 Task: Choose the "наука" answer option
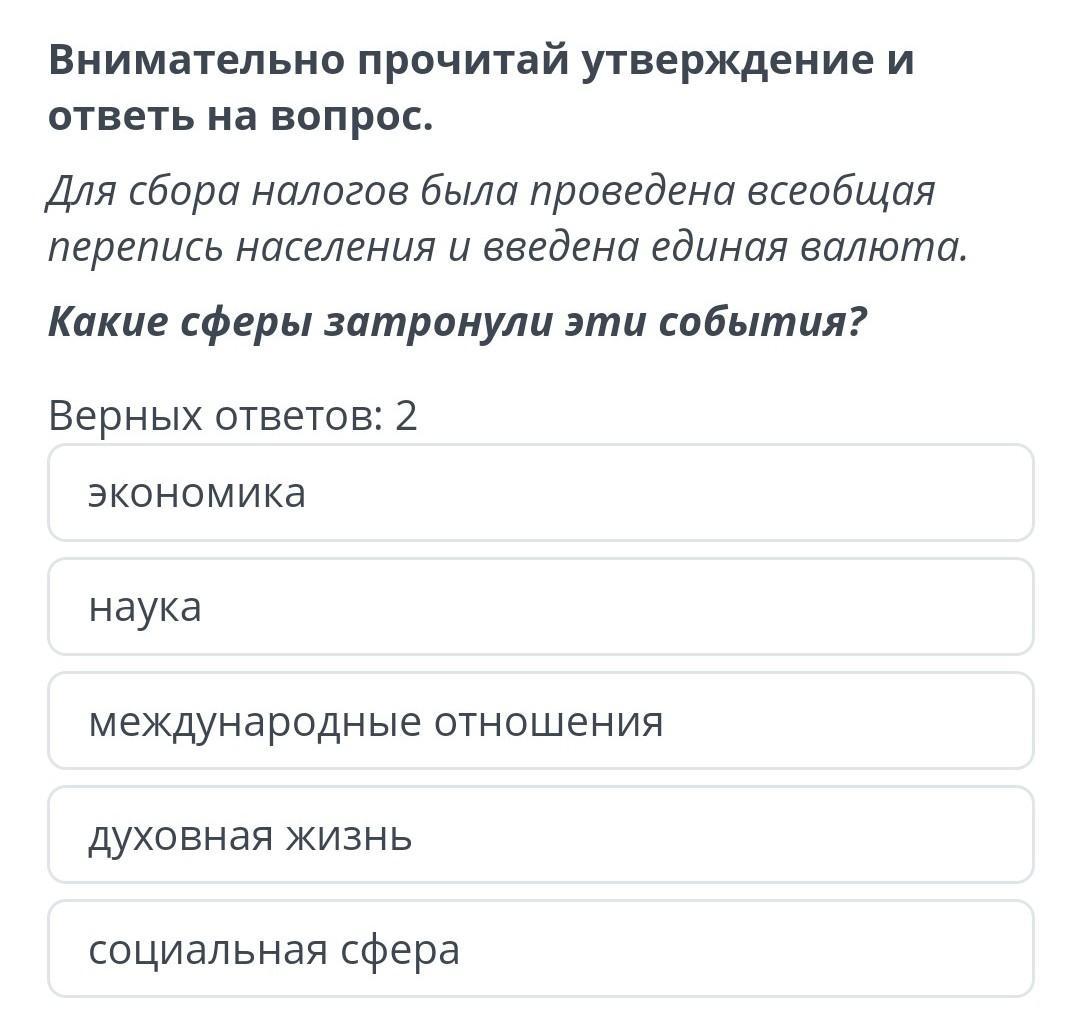click(x=540, y=607)
